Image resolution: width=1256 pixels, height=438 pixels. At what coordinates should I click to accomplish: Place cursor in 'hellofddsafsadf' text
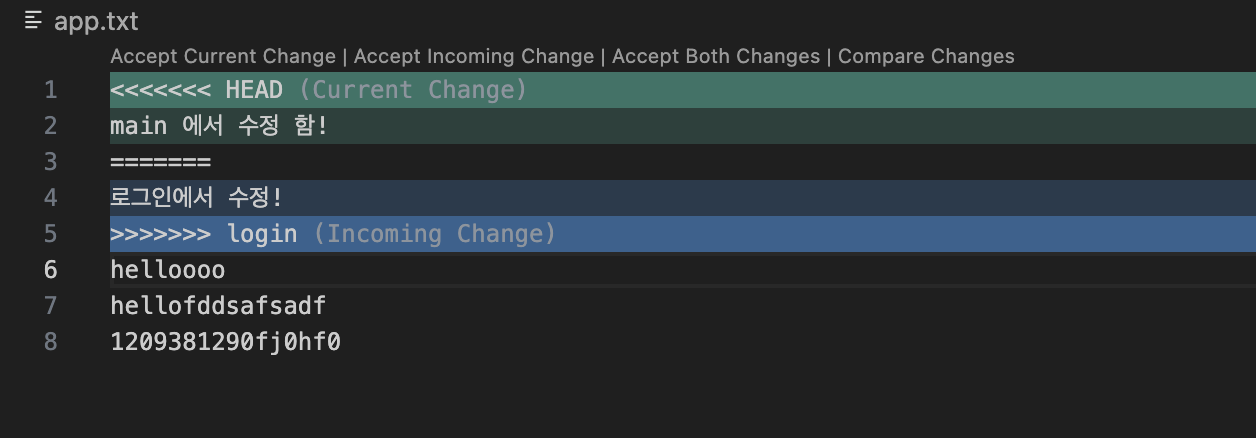pyautogui.click(x=218, y=306)
